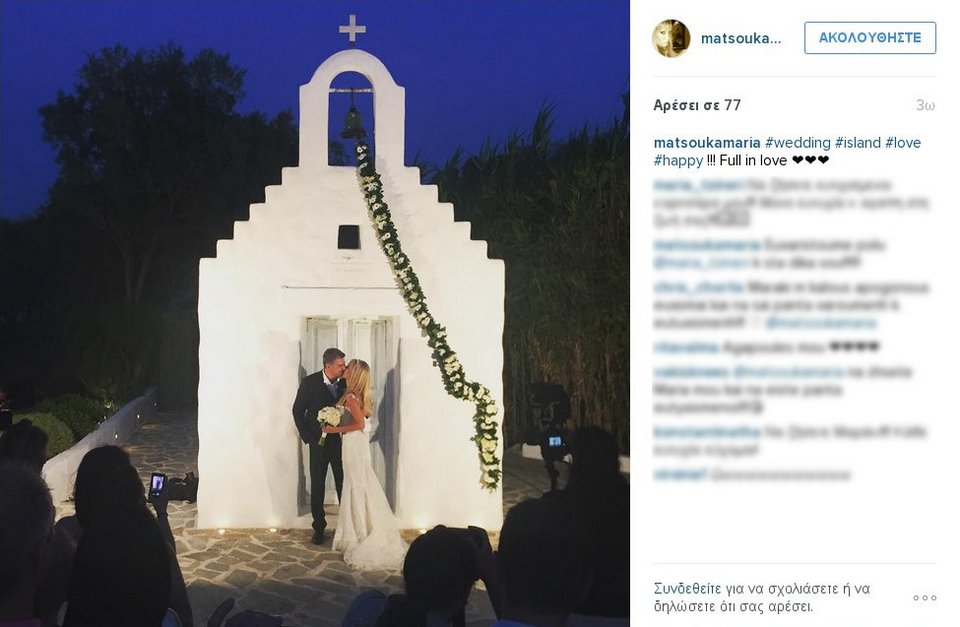Select the #love hashtag link
960x627 pixels.
pos(903,143)
